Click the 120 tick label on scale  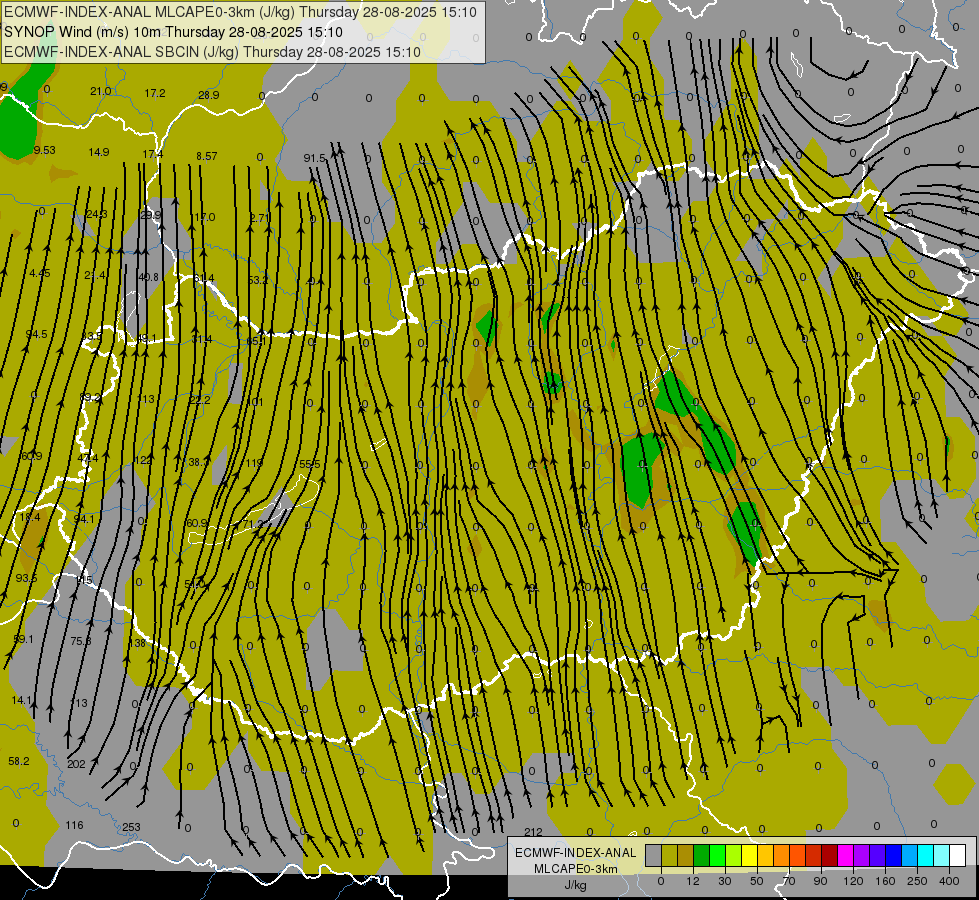pos(854,881)
